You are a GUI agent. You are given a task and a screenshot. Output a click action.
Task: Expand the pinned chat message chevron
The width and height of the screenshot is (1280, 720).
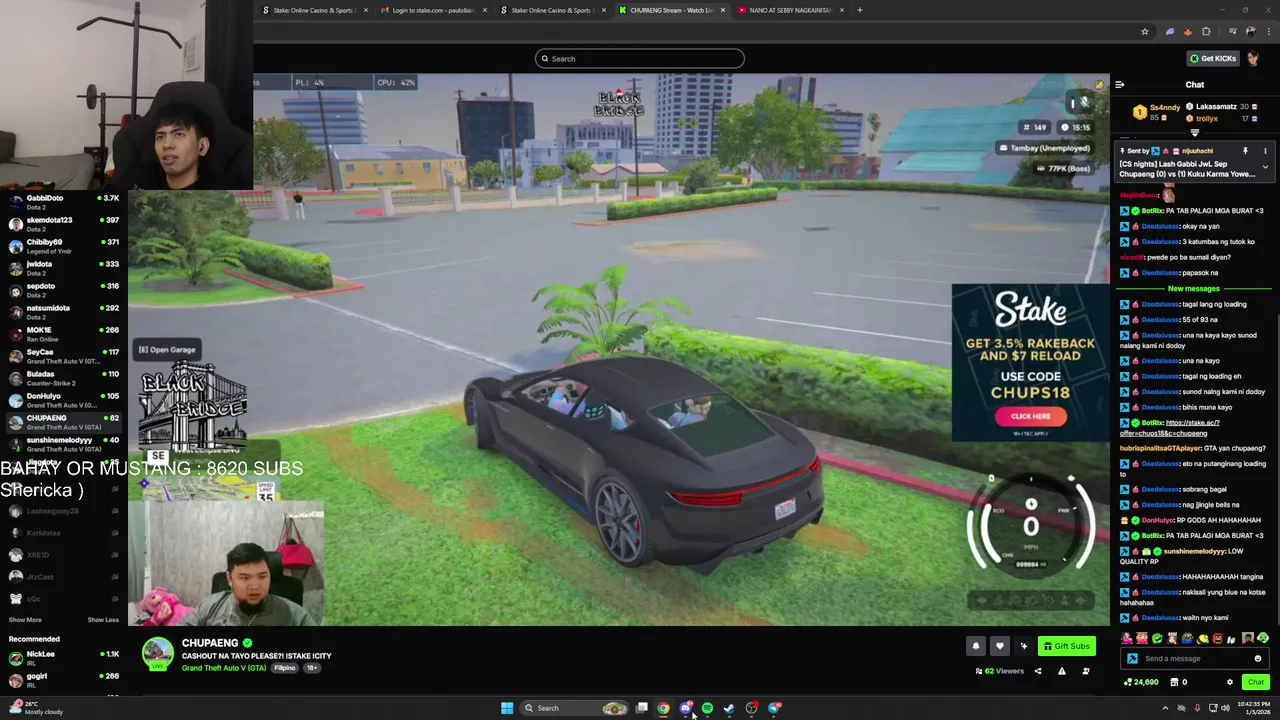click(1265, 167)
